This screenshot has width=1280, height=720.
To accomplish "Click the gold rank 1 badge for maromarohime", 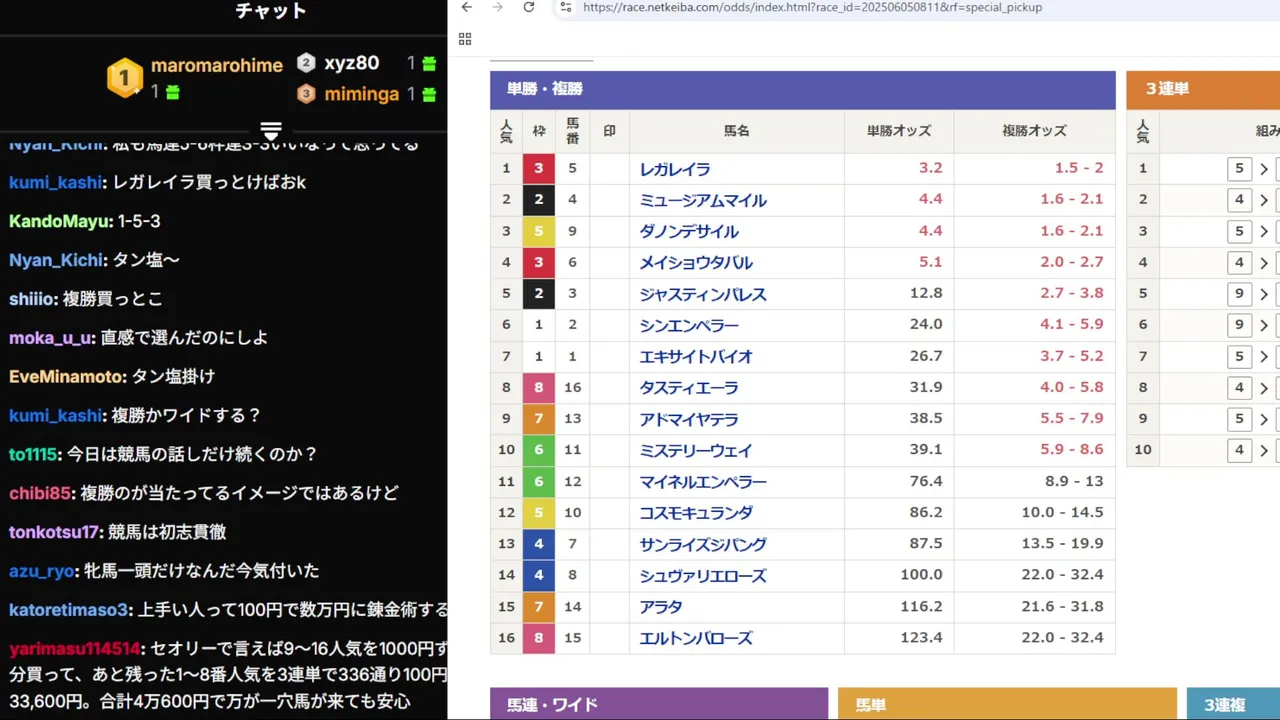I will tap(125, 77).
